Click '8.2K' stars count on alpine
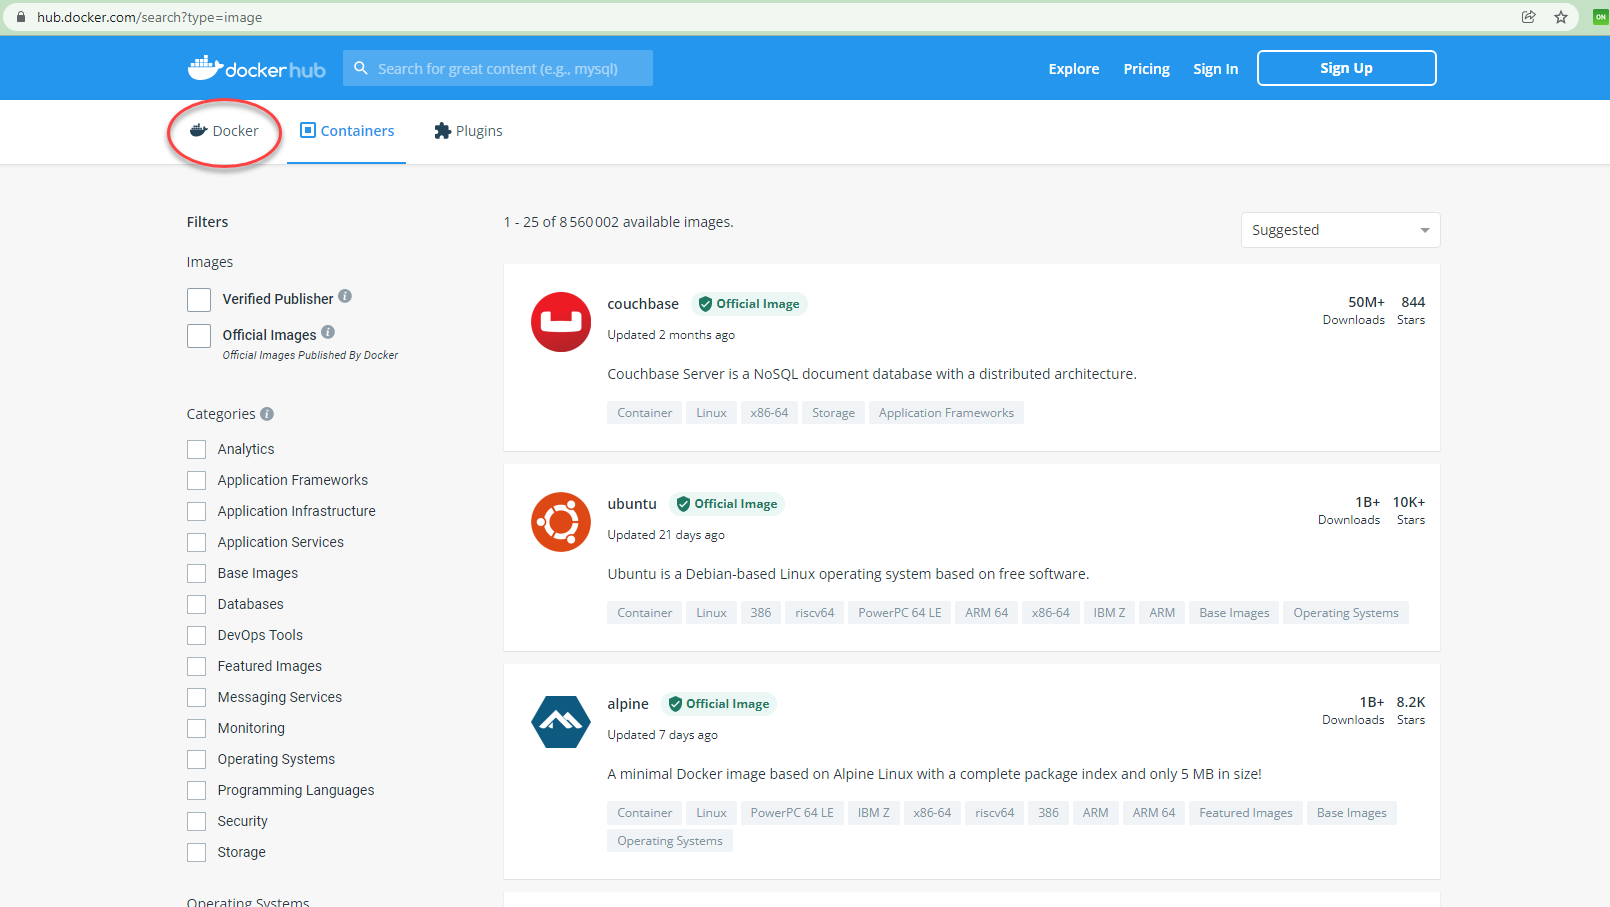The width and height of the screenshot is (1610, 907). click(x=1411, y=702)
